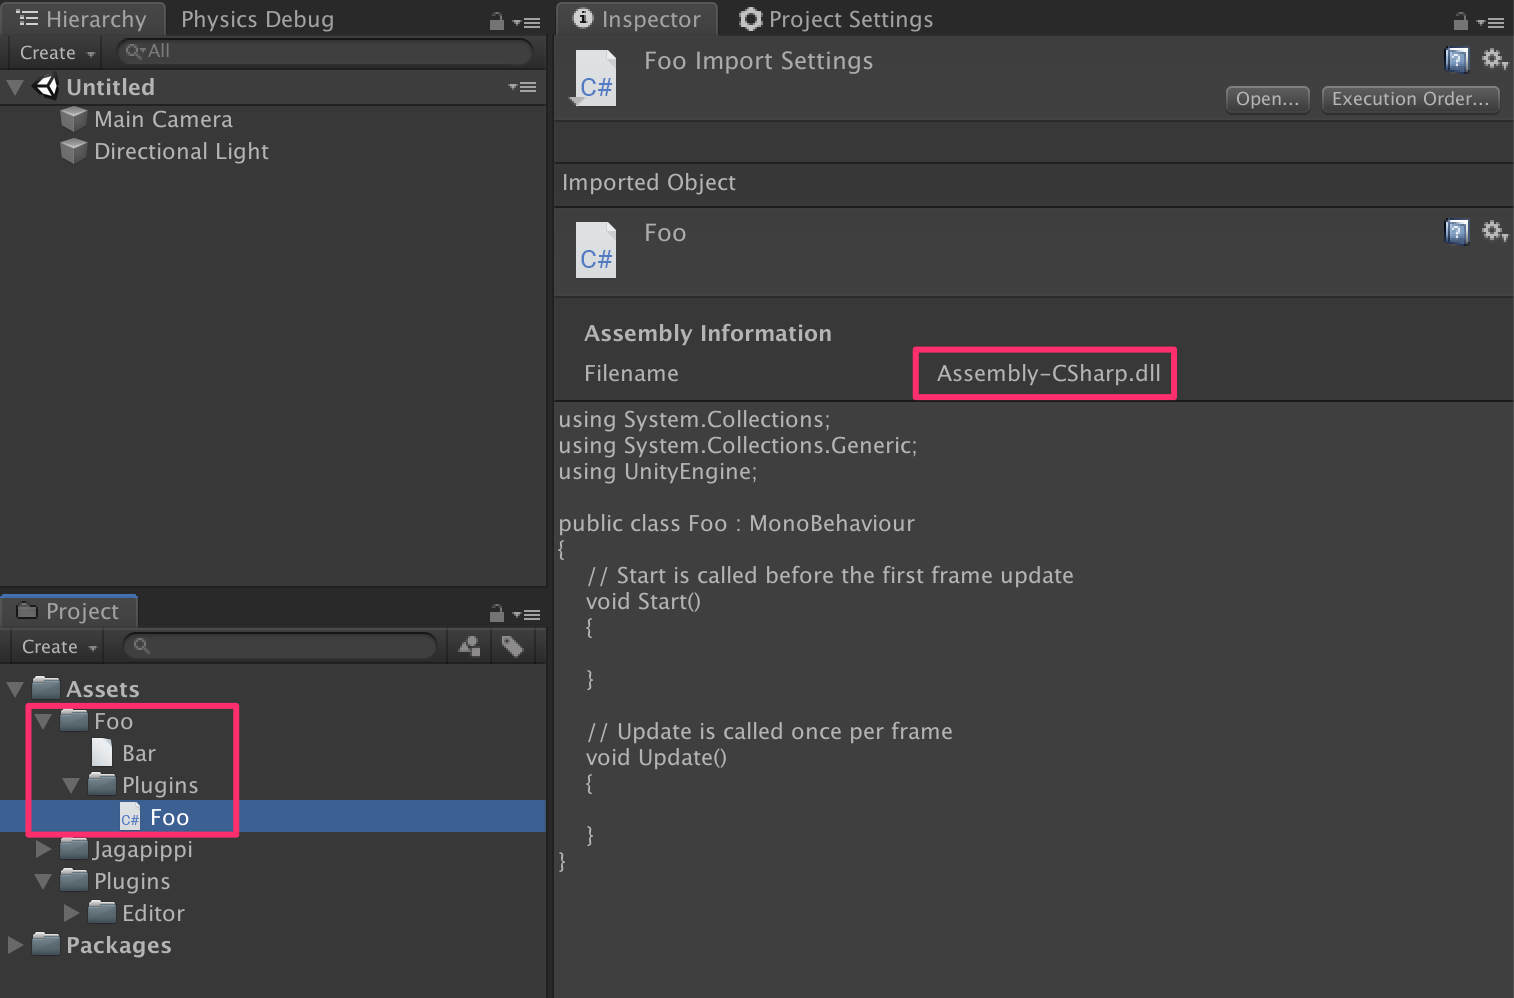
Task: Click the Unity logo beside Untitled scene
Action: tap(46, 86)
